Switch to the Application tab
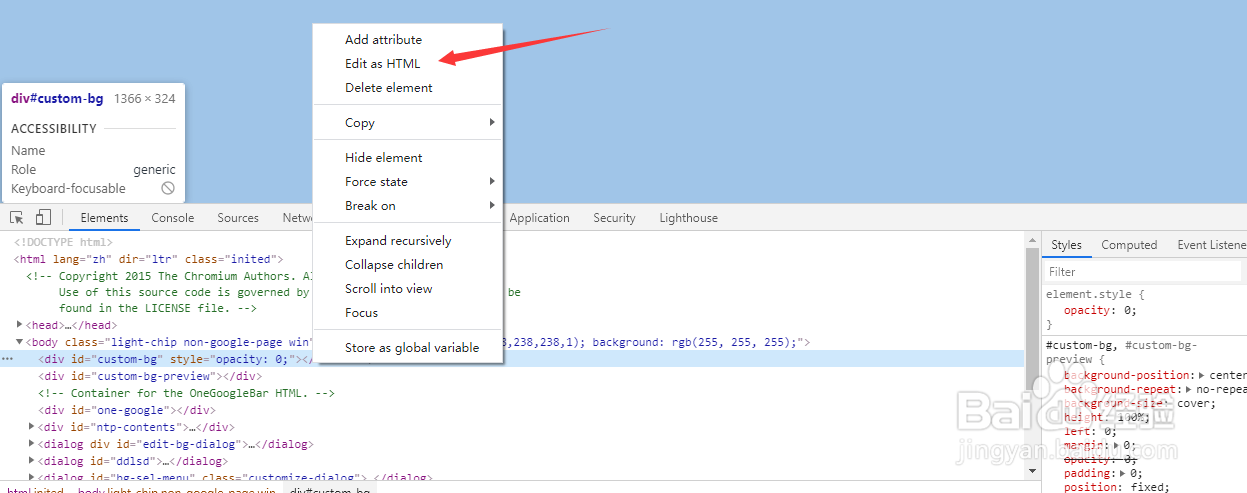This screenshot has height=493, width=1247. point(539,218)
